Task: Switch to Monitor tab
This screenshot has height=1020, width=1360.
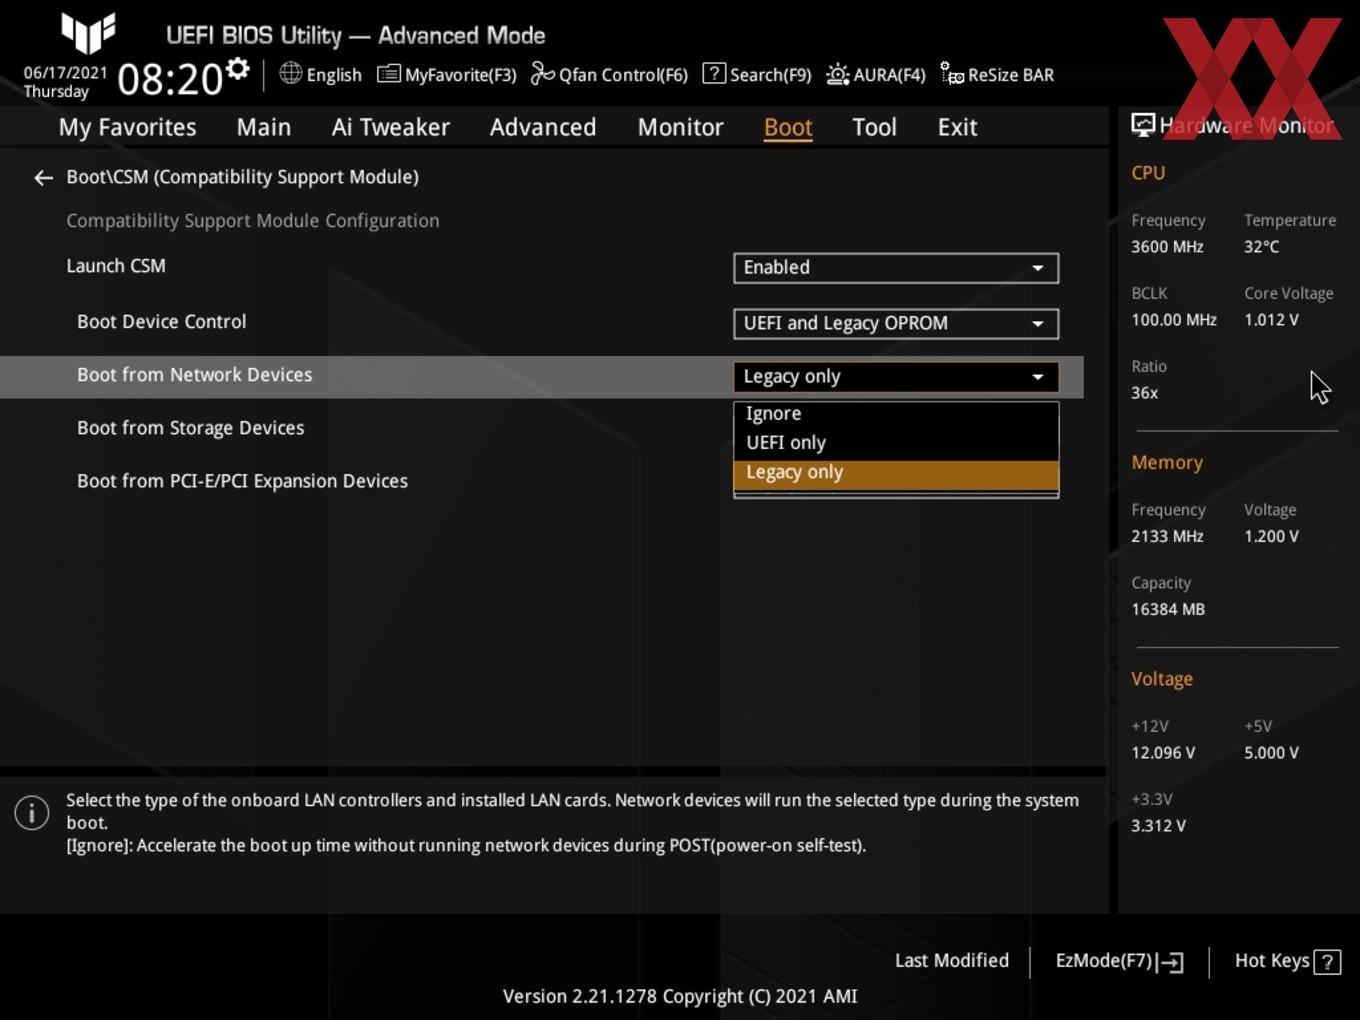Action: pos(680,127)
